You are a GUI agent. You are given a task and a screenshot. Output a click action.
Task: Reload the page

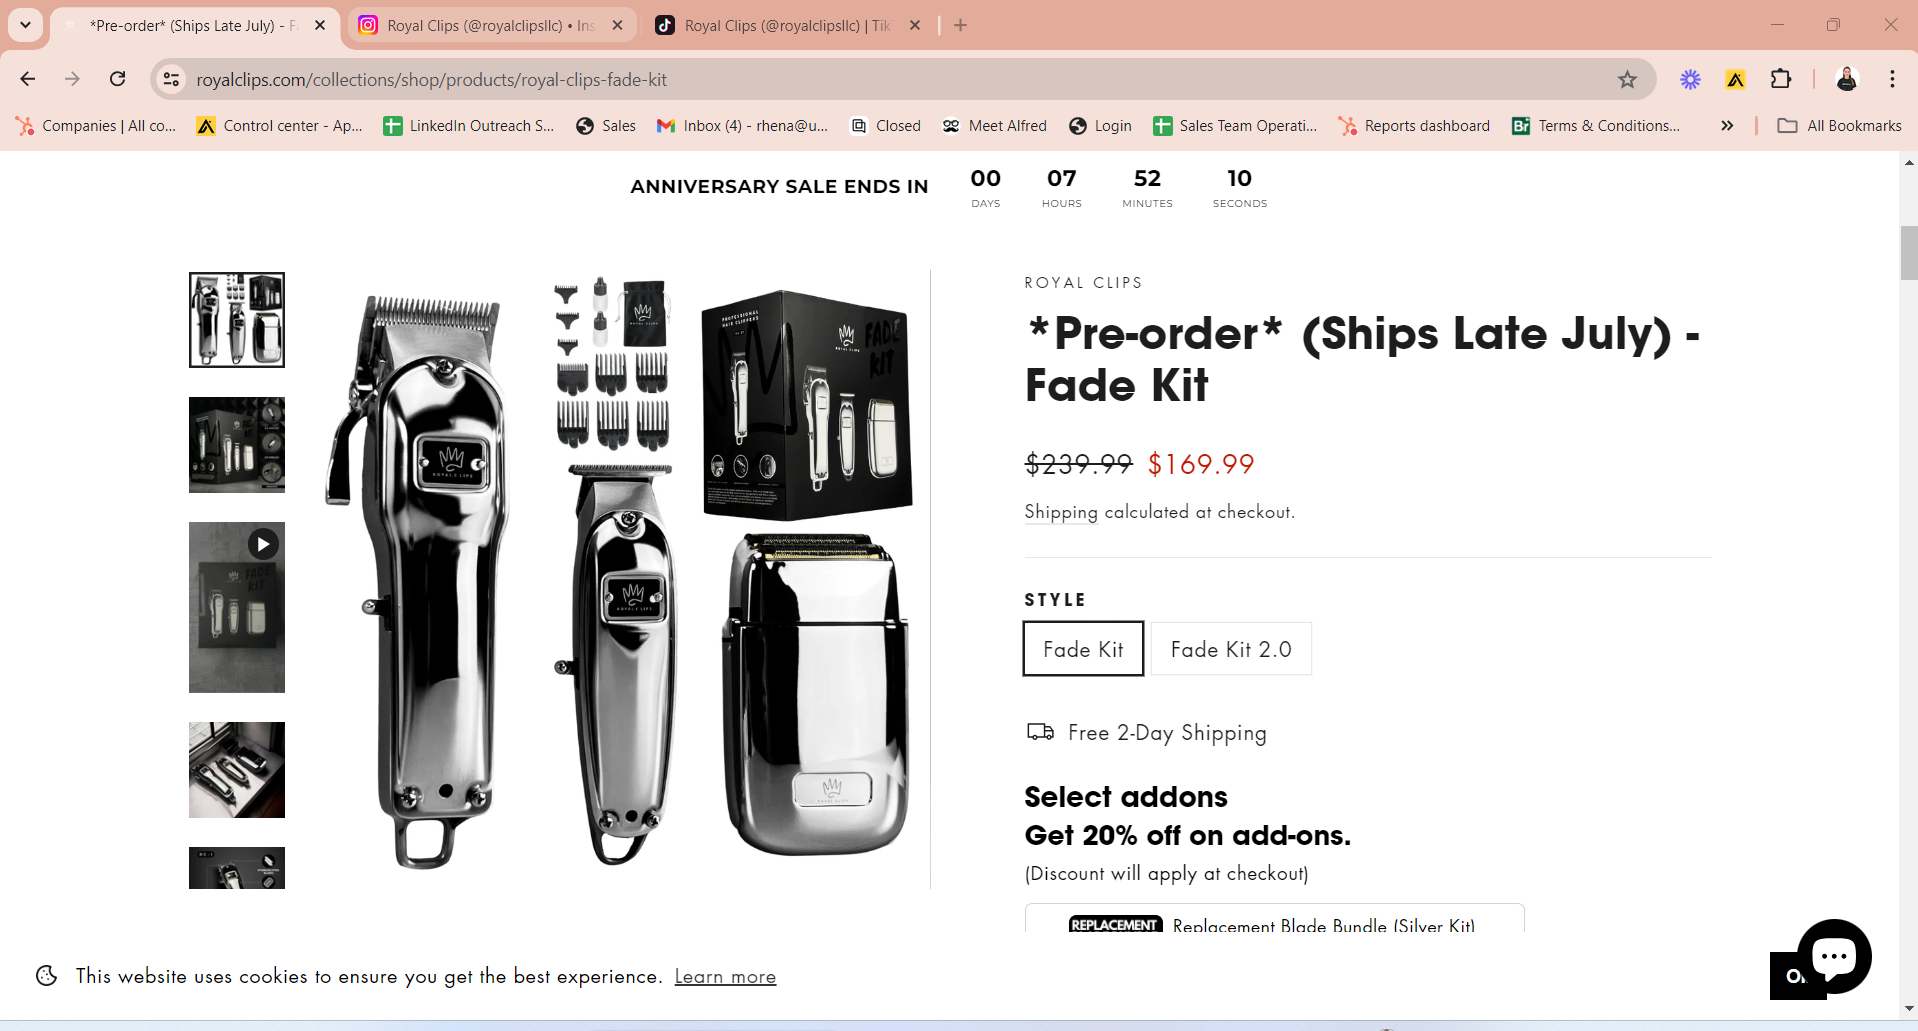[x=118, y=79]
